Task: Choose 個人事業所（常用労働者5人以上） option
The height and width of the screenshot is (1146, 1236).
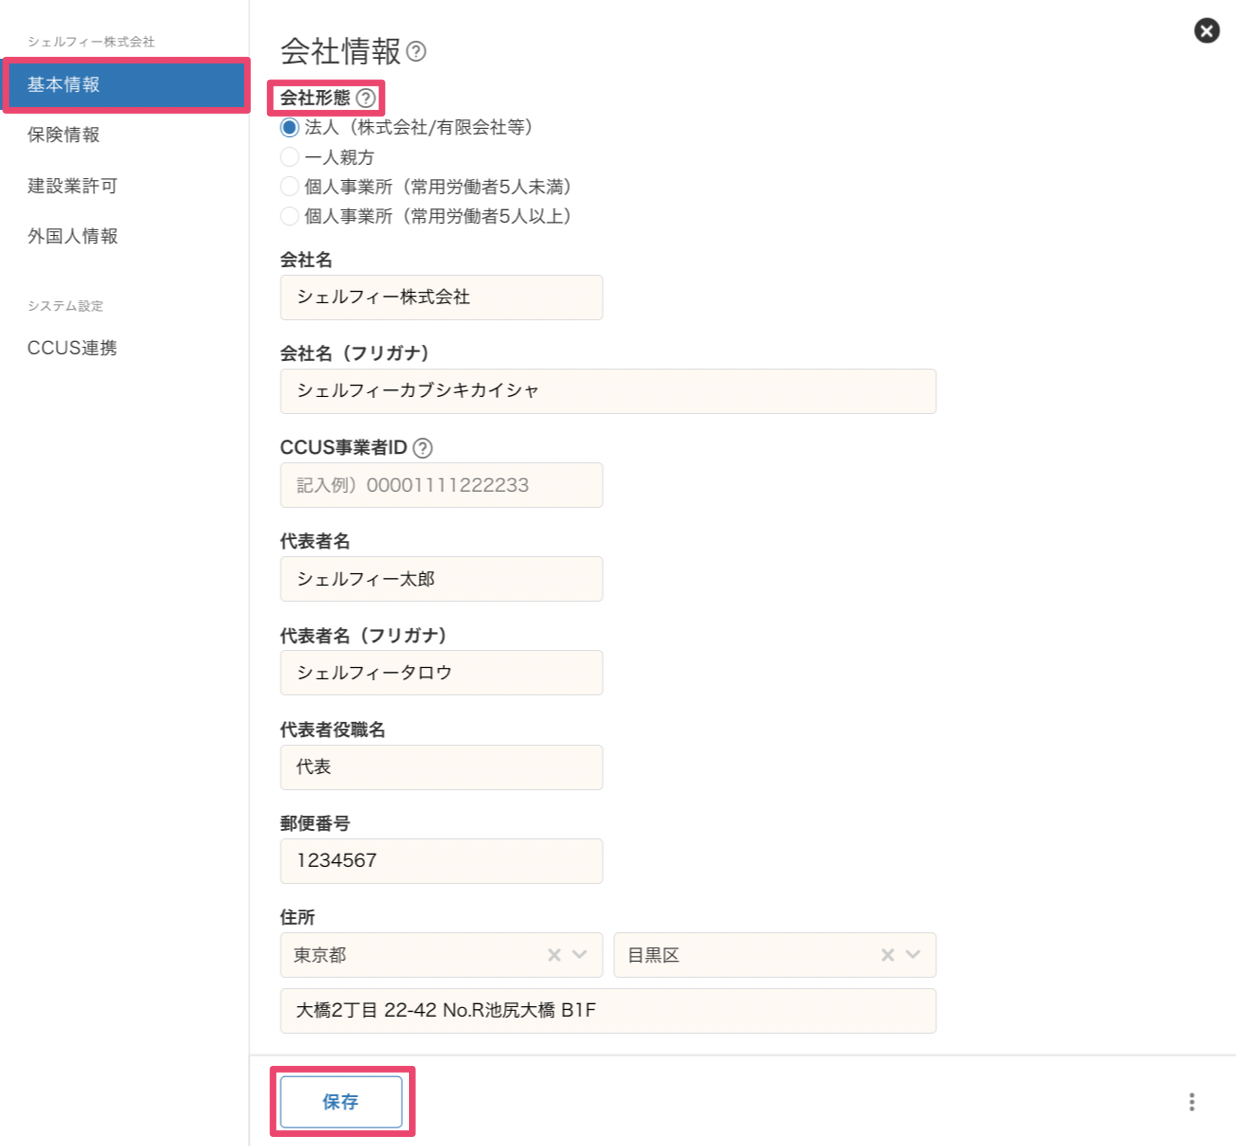Action: click(290, 216)
